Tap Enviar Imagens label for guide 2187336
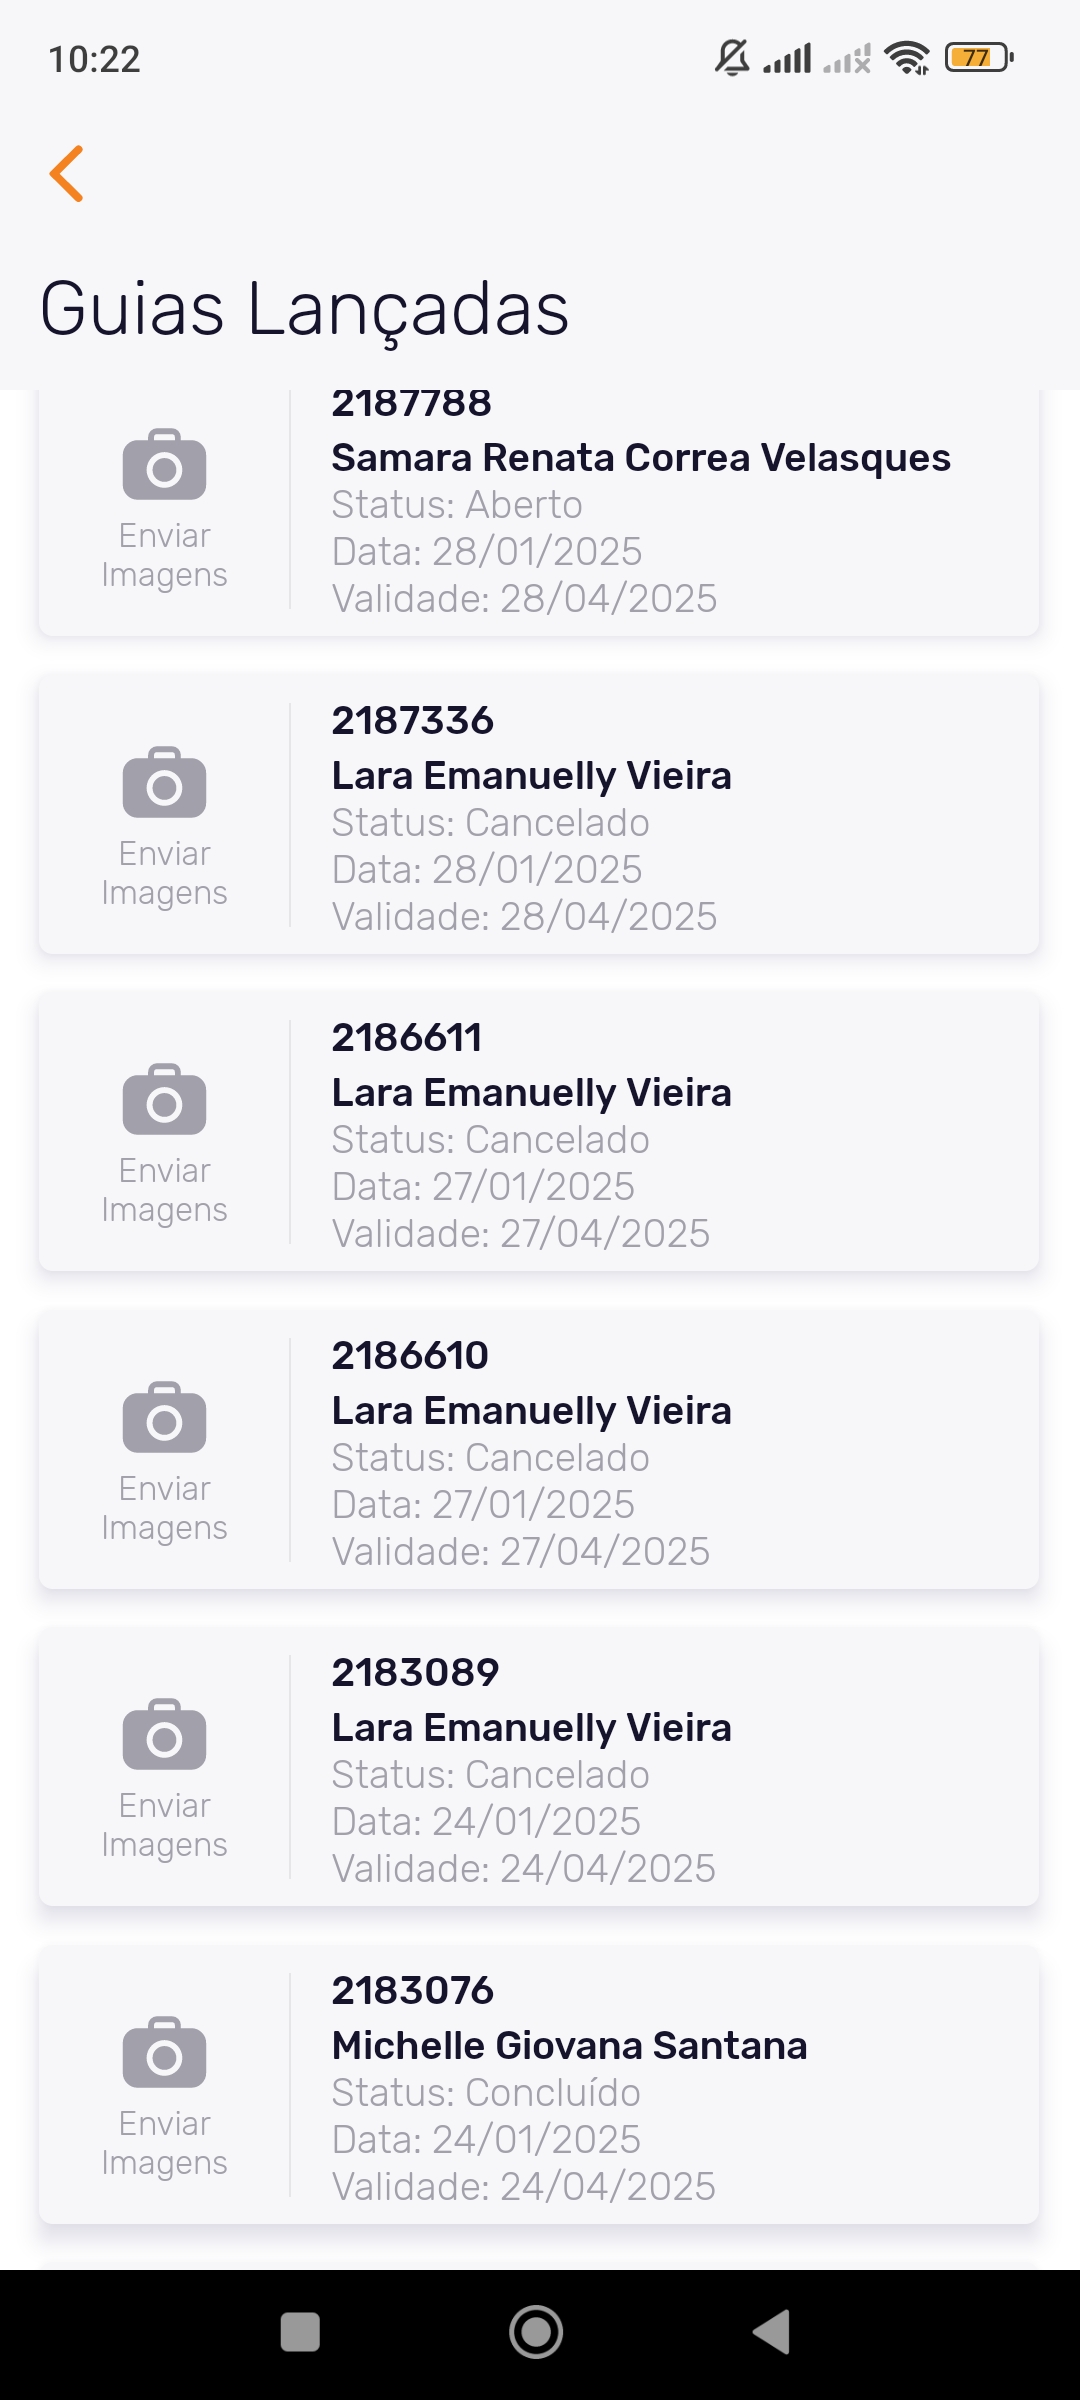 pyautogui.click(x=165, y=873)
